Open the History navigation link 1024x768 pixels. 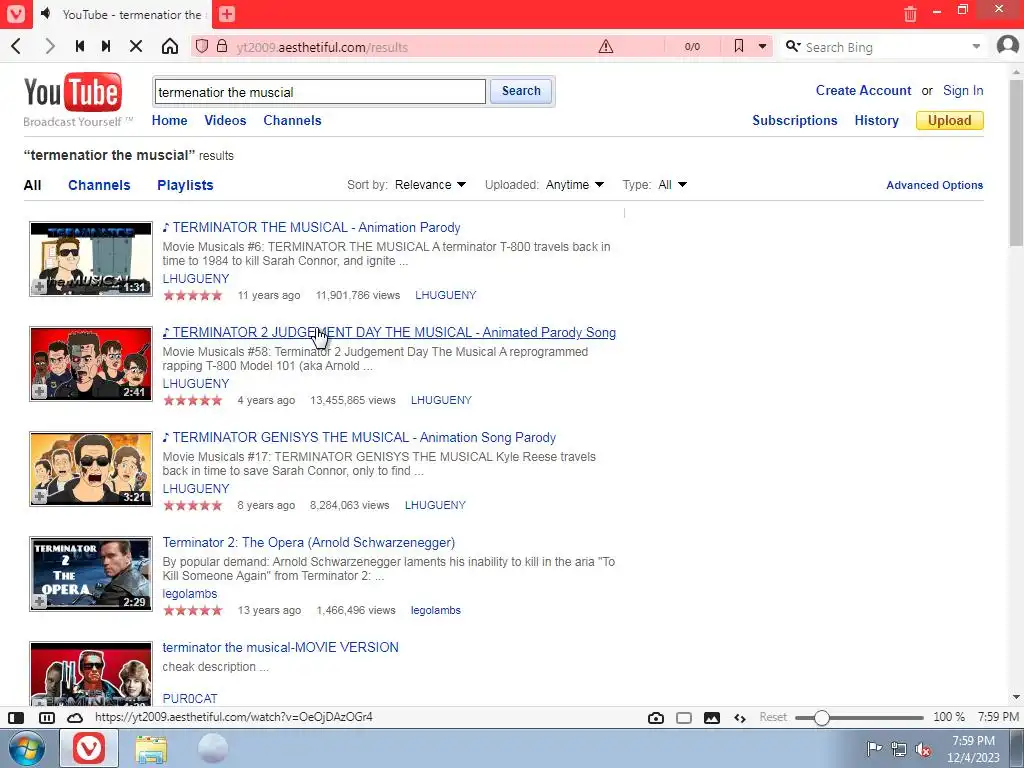[876, 120]
